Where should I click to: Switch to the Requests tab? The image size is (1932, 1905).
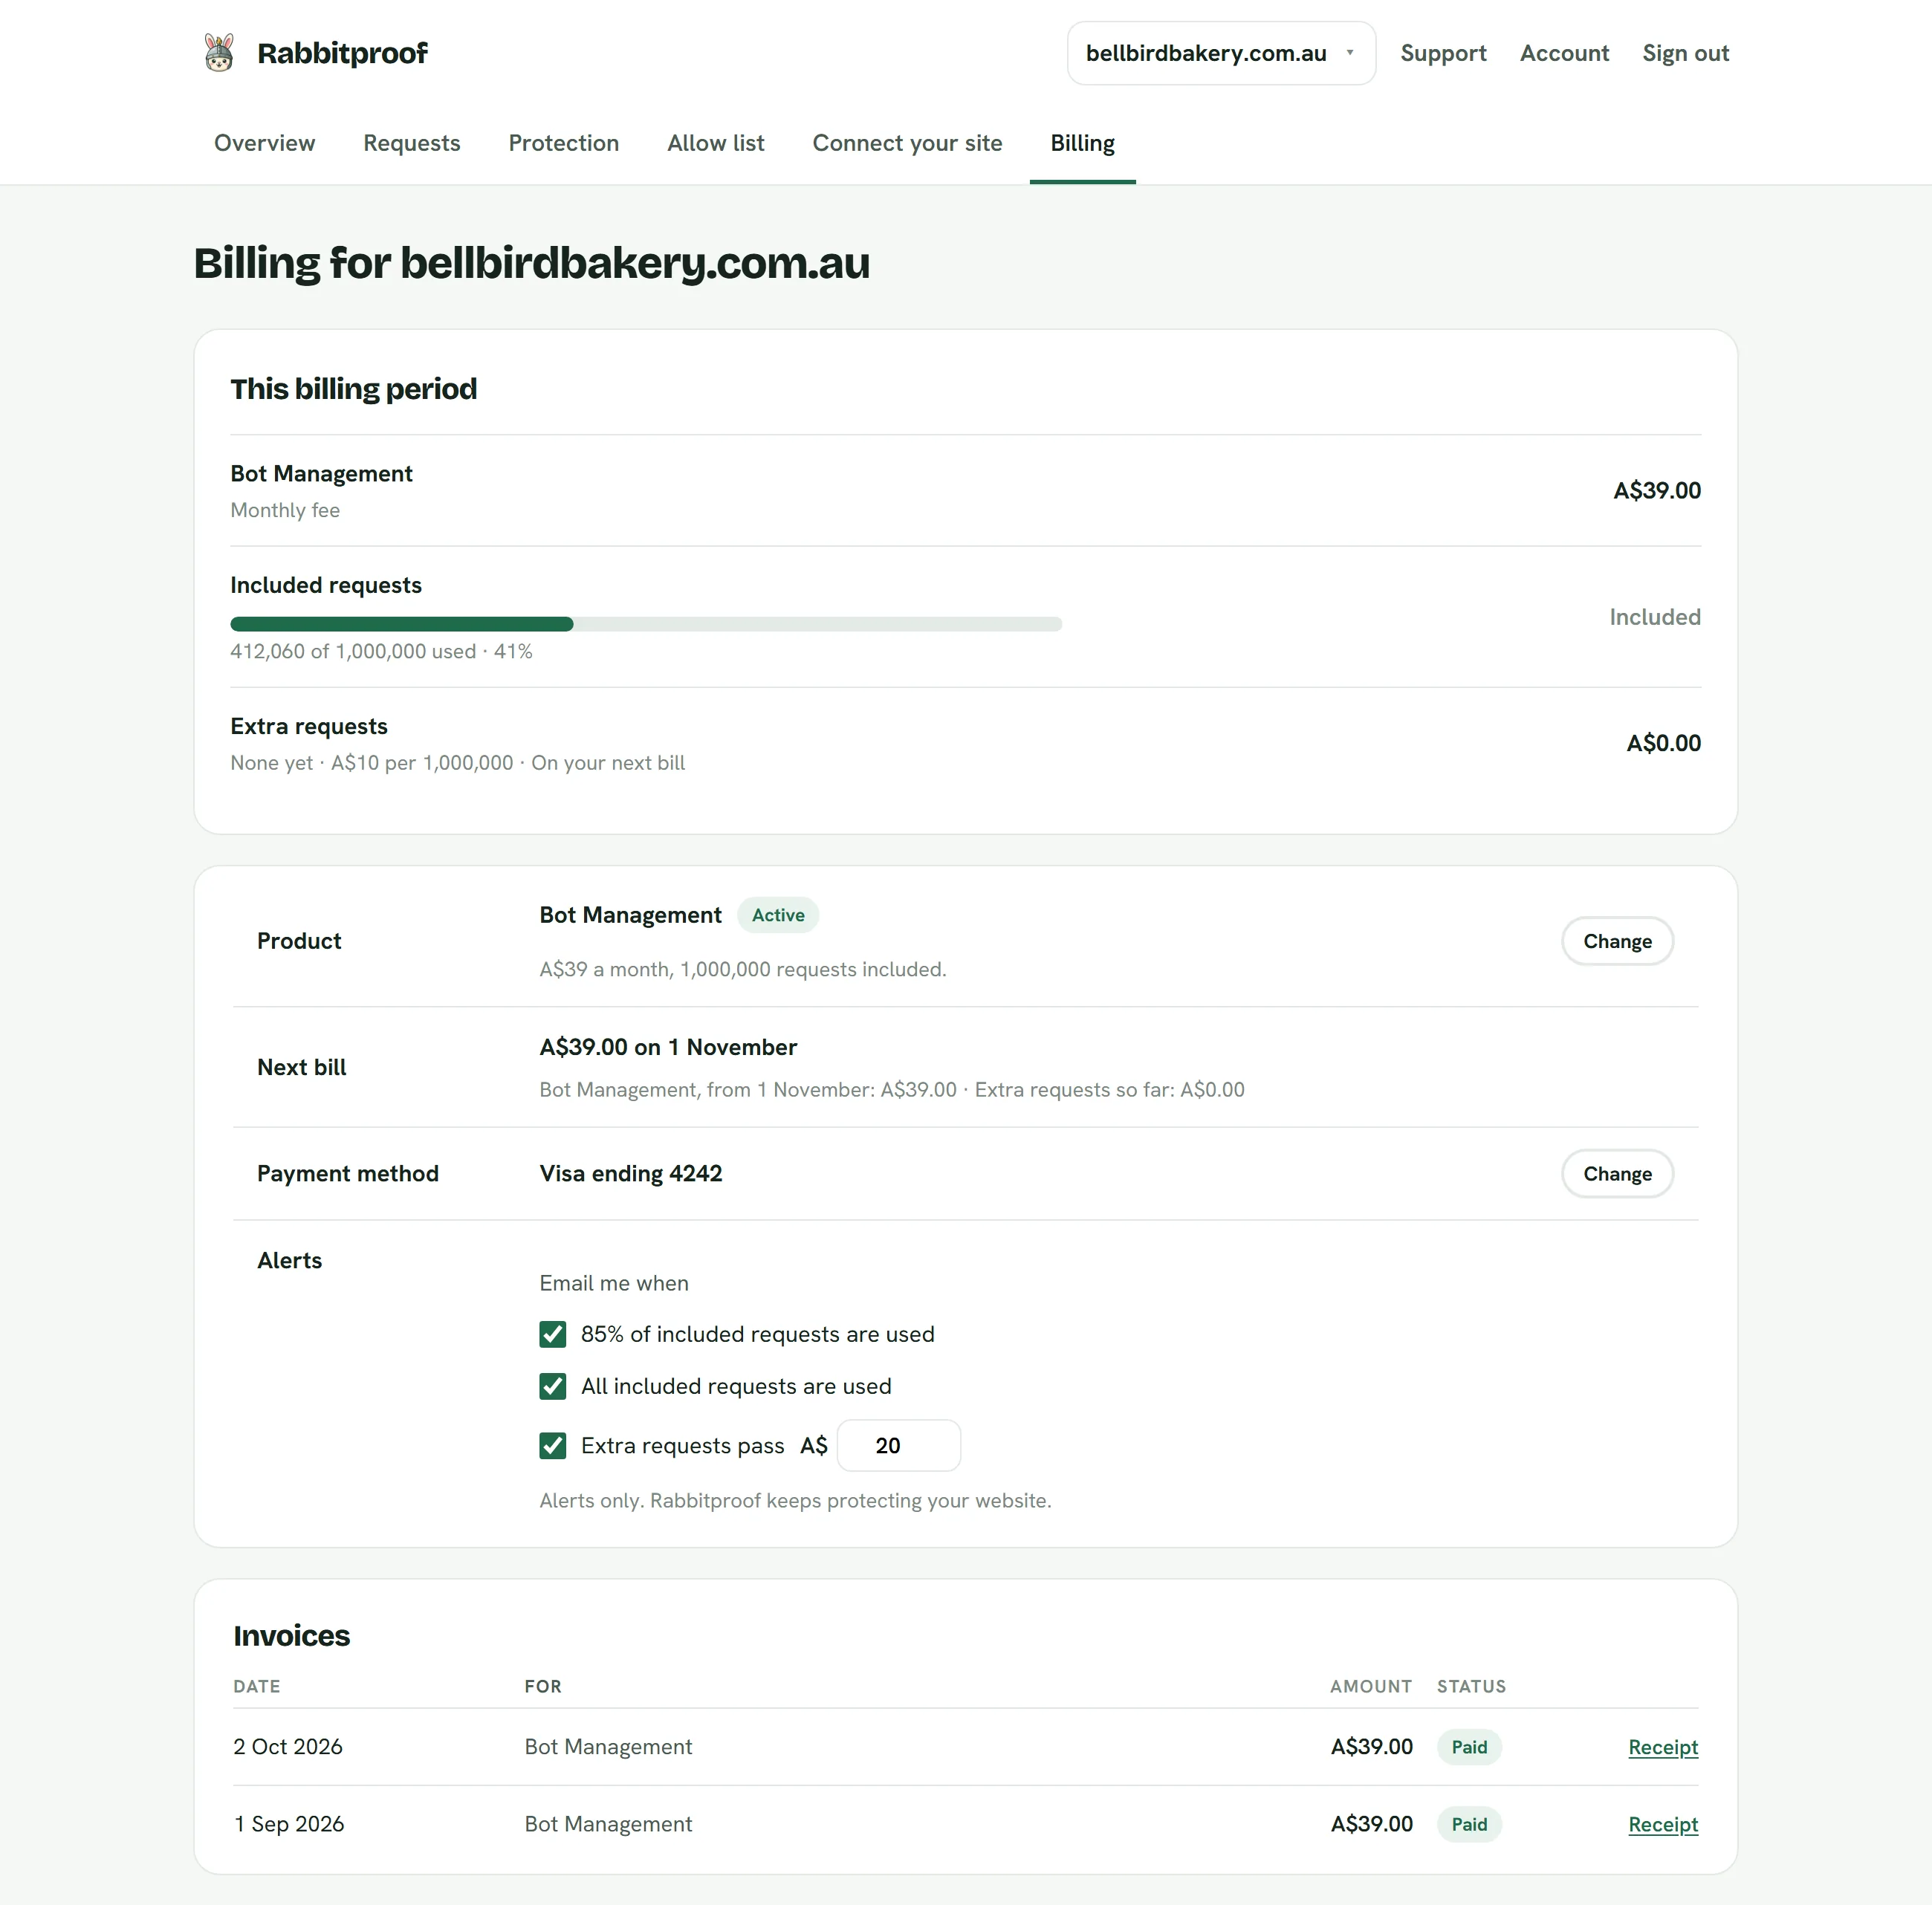pyautogui.click(x=411, y=143)
